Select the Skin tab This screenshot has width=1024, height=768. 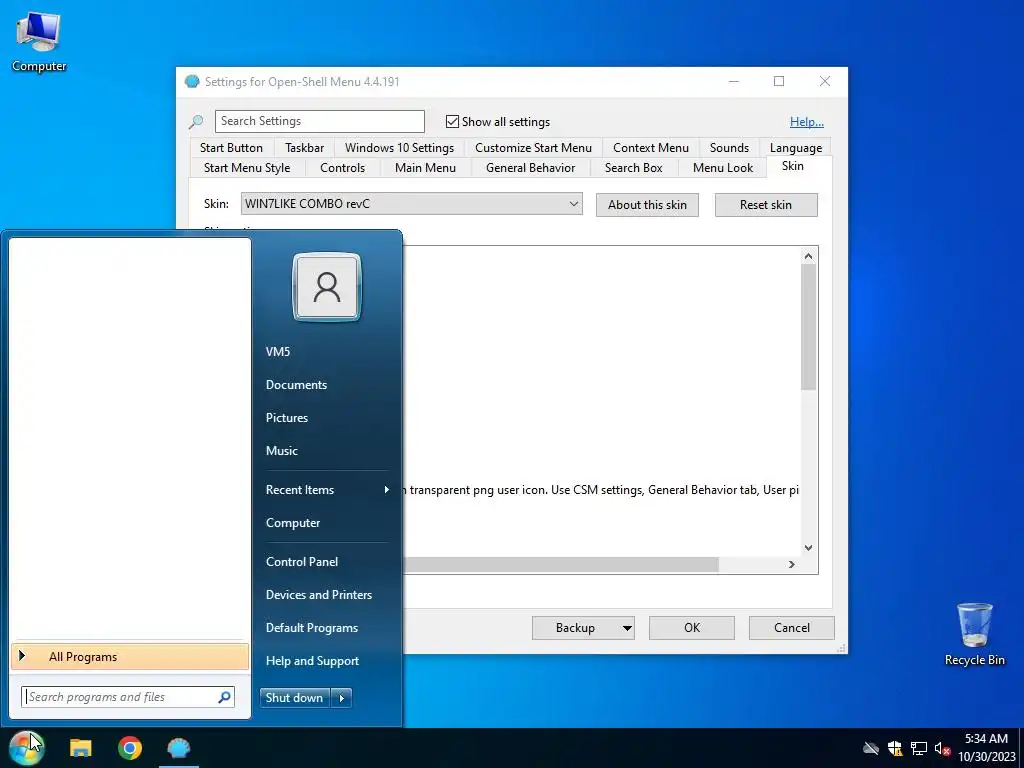coord(793,166)
